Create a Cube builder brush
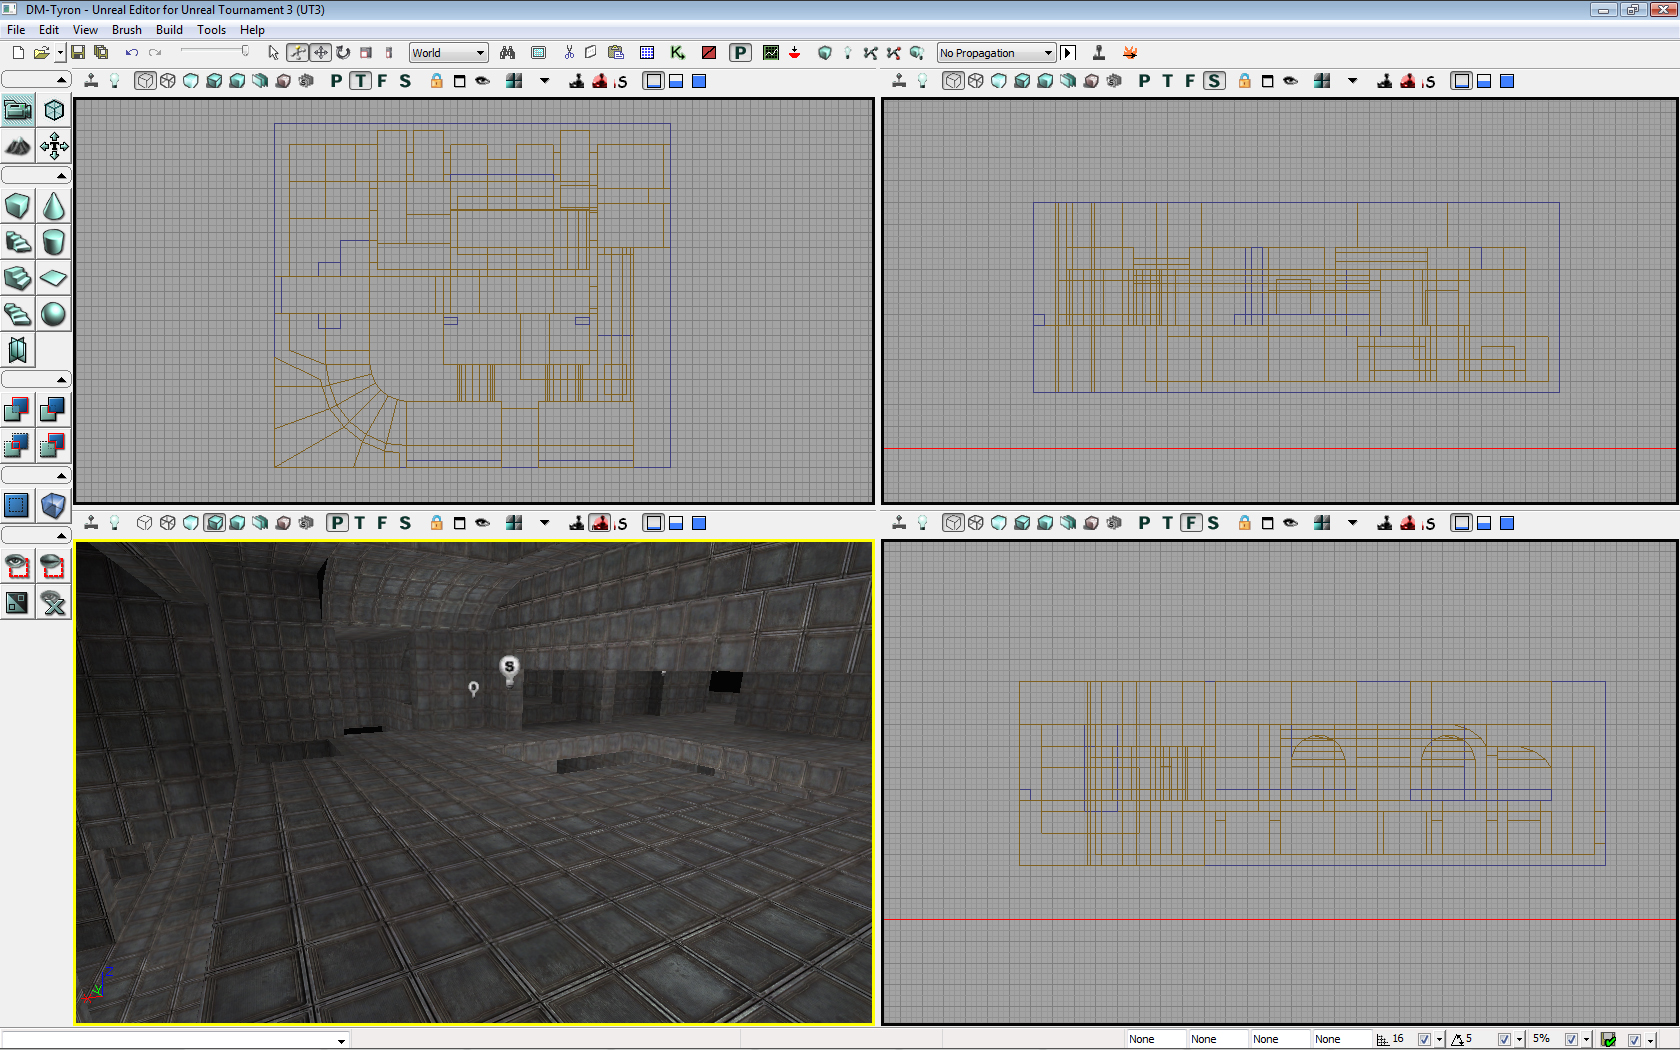The image size is (1680, 1050). click(18, 206)
